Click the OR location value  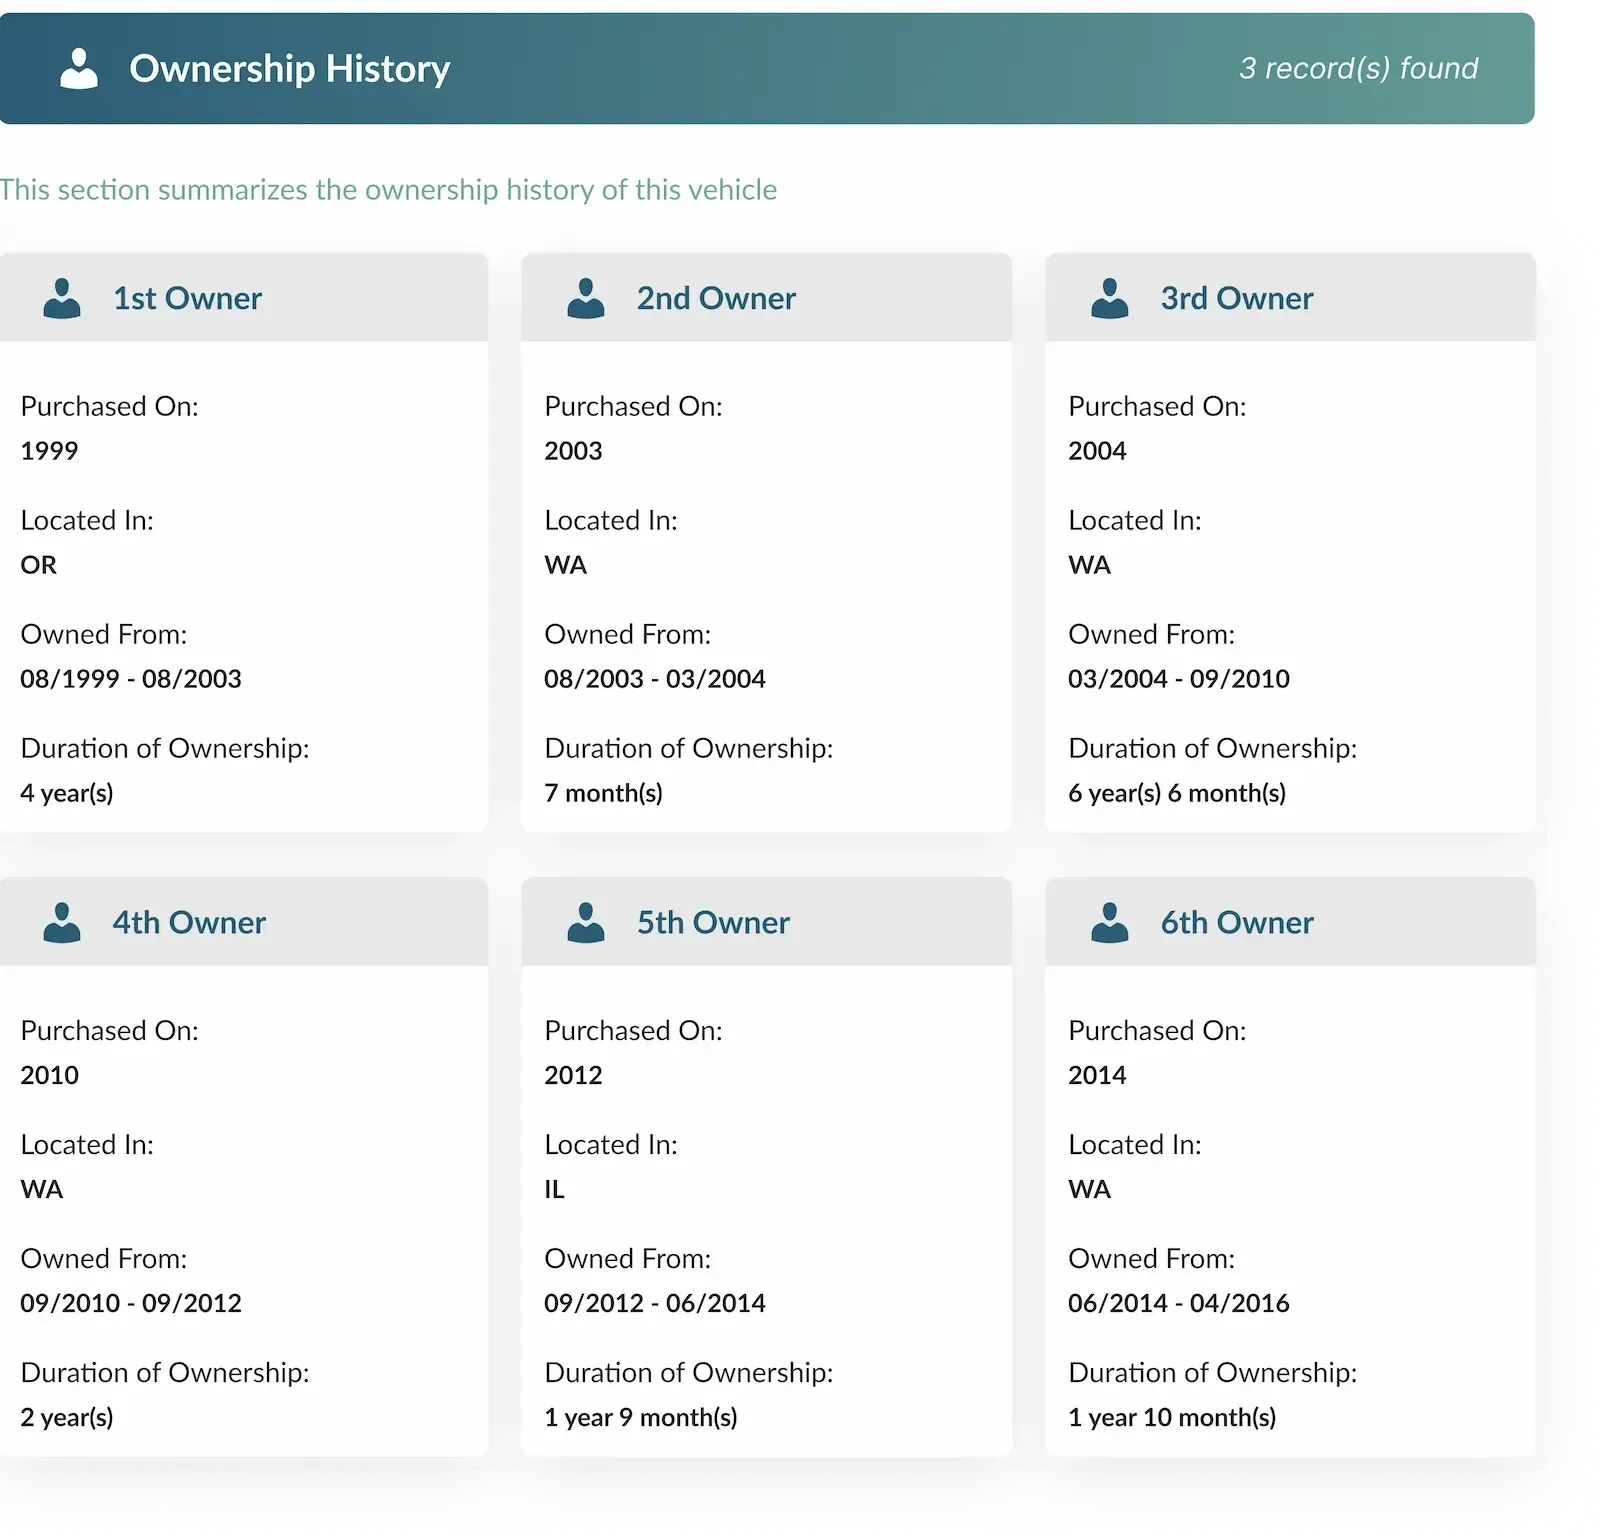pyautogui.click(x=39, y=565)
